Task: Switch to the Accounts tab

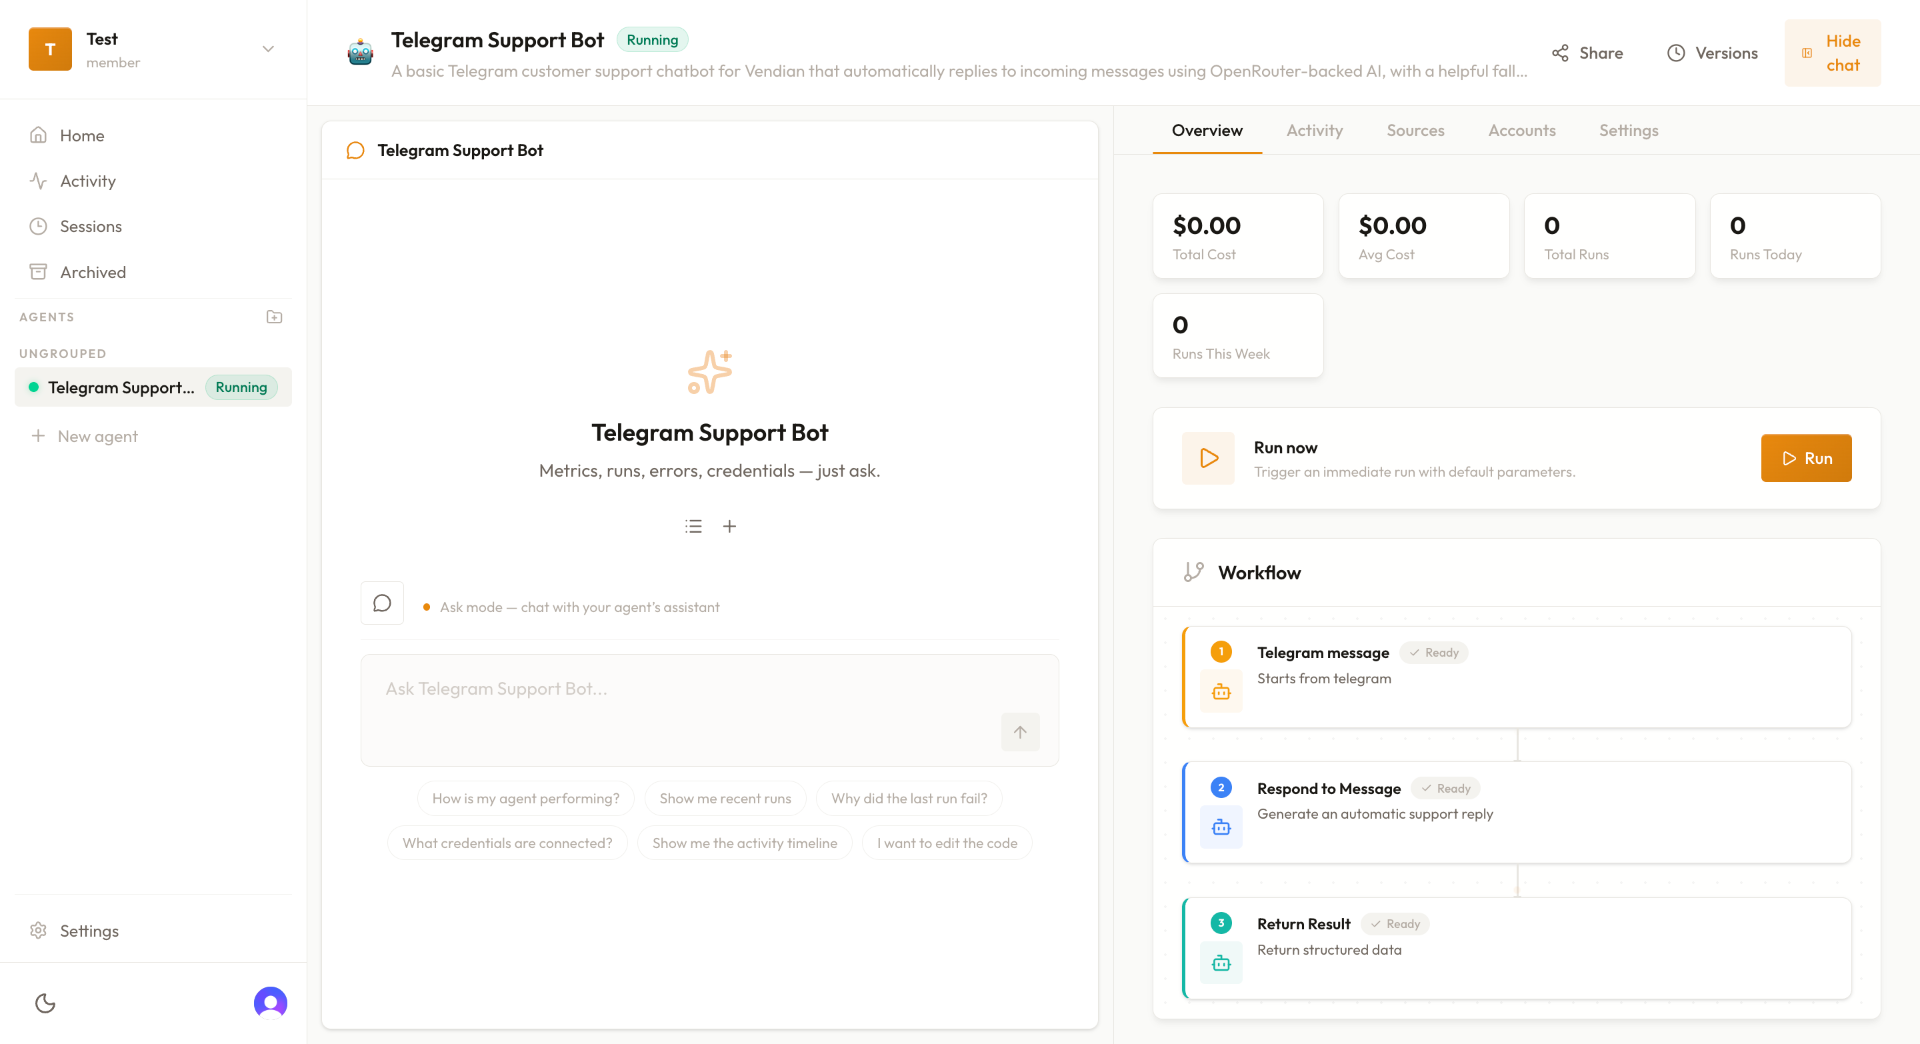Action: (1521, 131)
